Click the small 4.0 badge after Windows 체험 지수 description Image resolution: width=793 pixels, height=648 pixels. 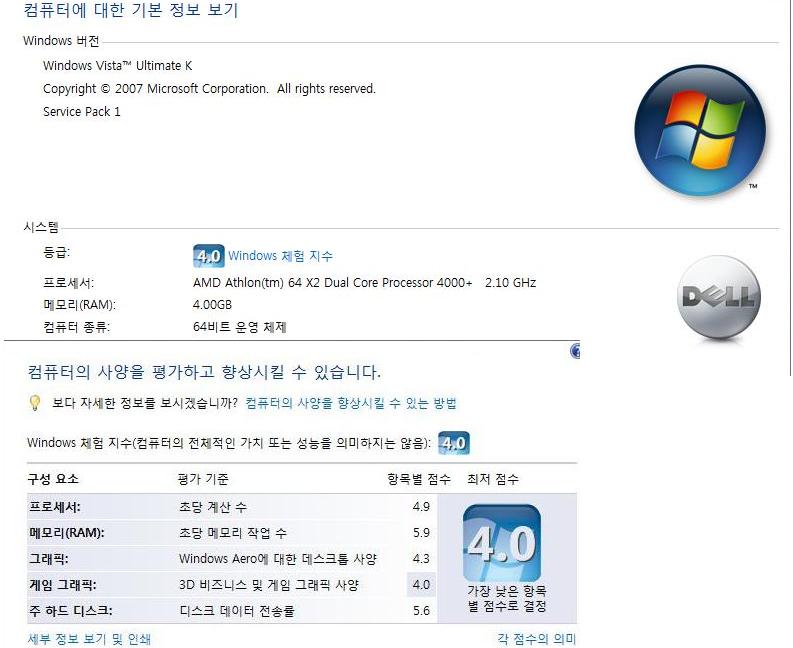tap(454, 443)
